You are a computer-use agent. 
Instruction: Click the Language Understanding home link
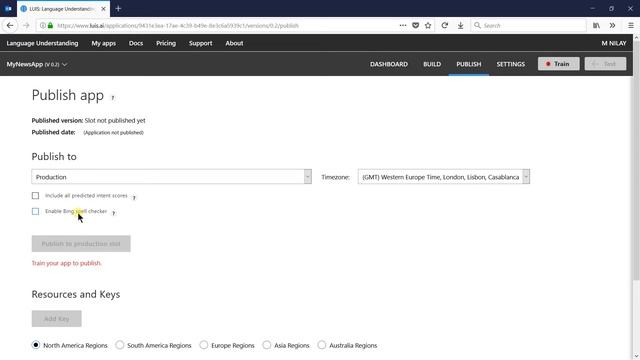pos(42,43)
